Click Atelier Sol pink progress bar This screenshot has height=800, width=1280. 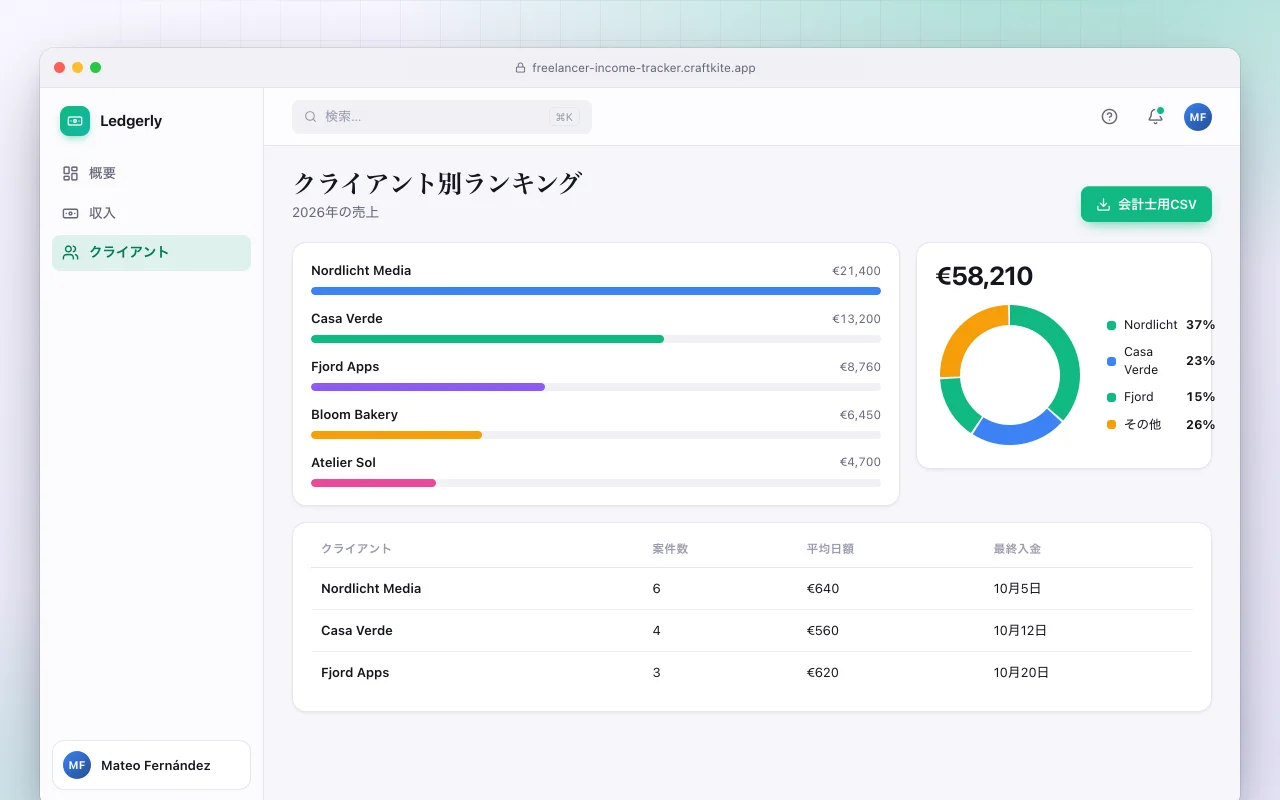[373, 483]
